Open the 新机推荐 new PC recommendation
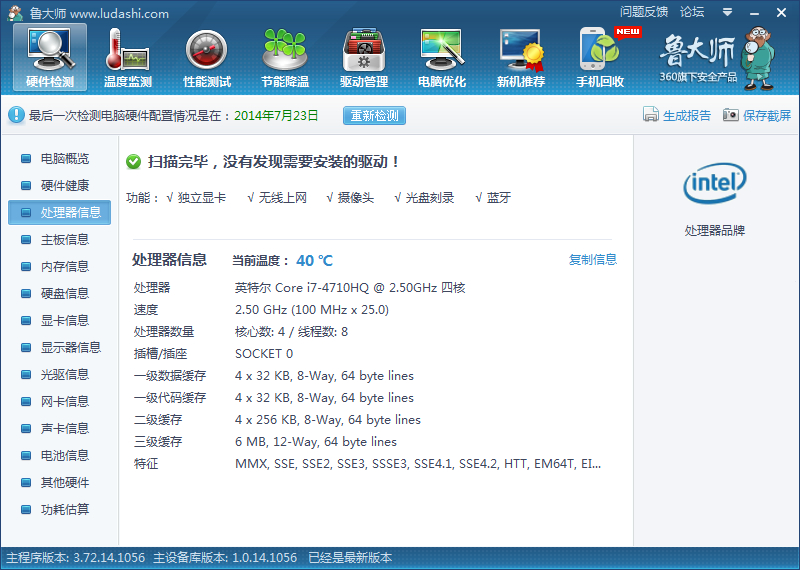The width and height of the screenshot is (800, 570). [521, 58]
